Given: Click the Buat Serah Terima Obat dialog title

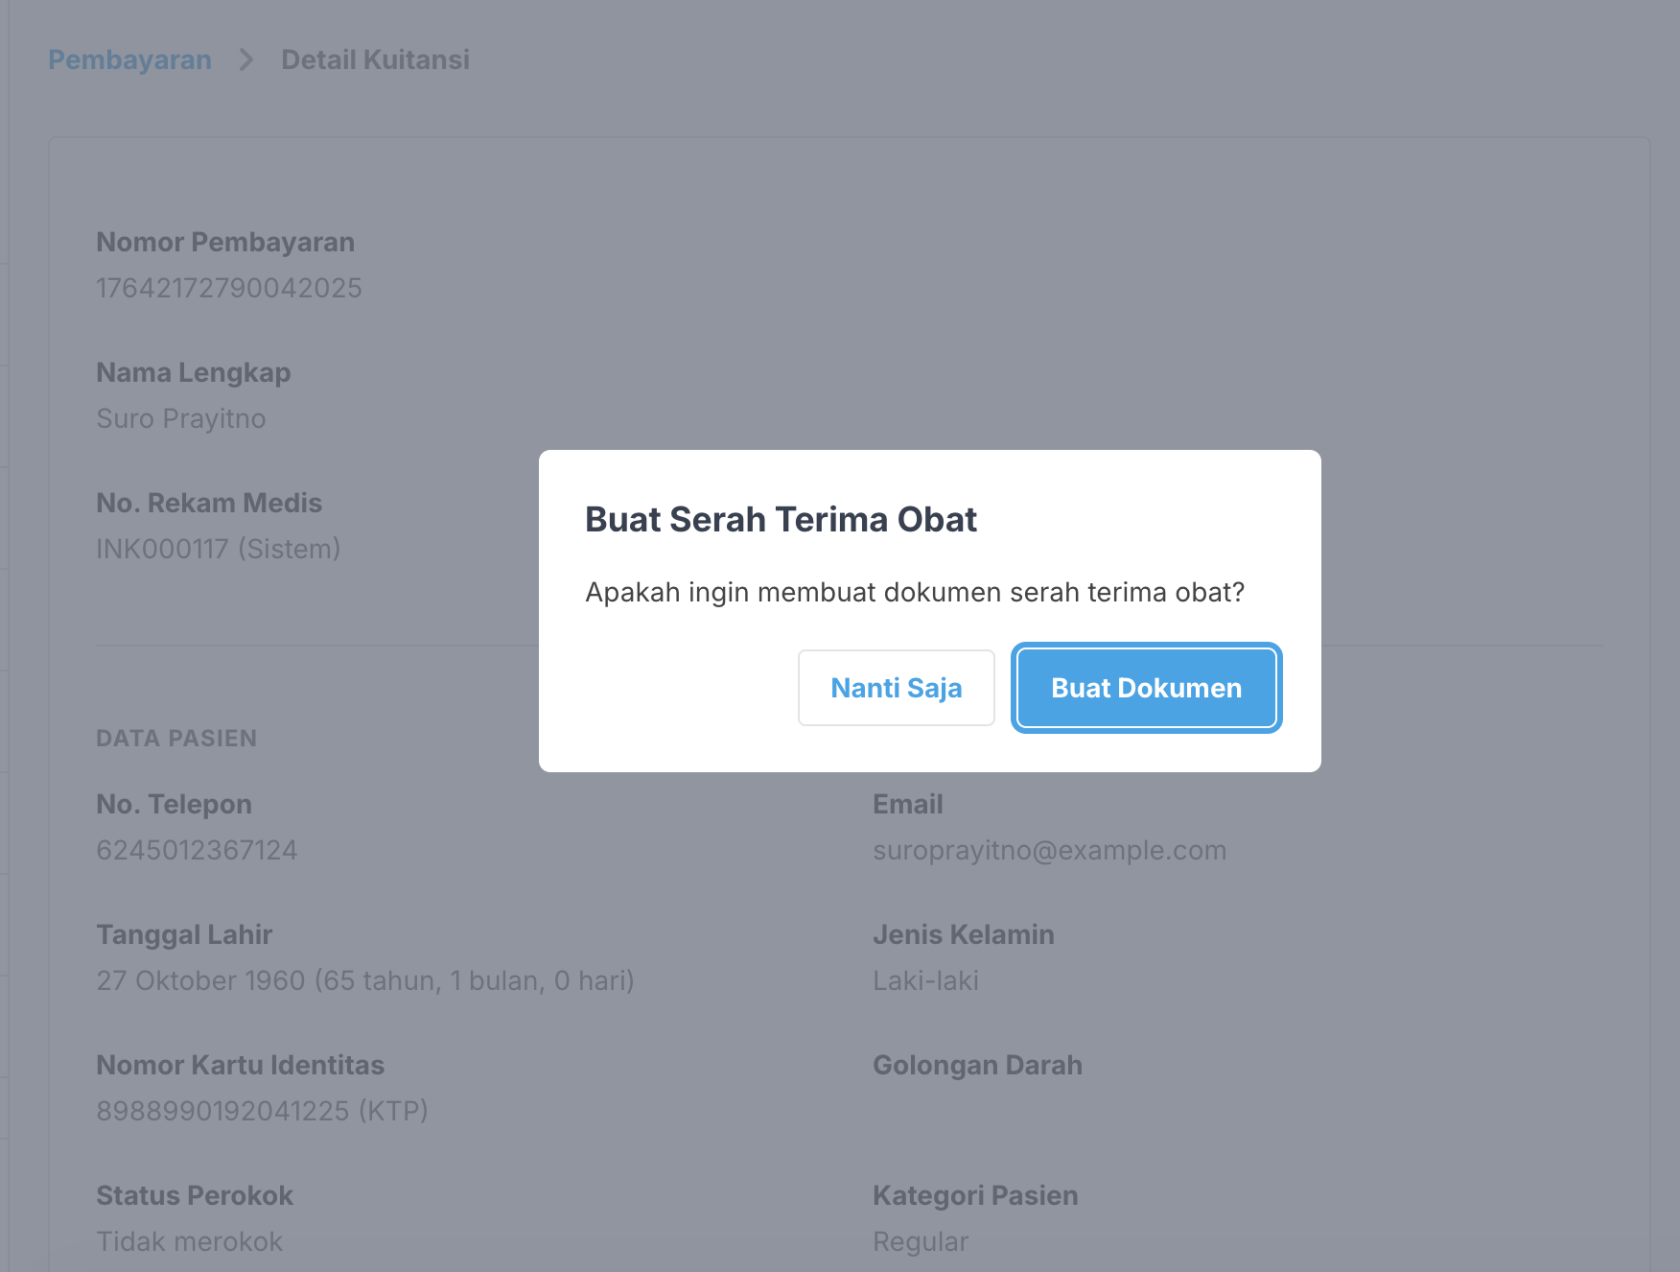Looking at the screenshot, I should pos(780,519).
